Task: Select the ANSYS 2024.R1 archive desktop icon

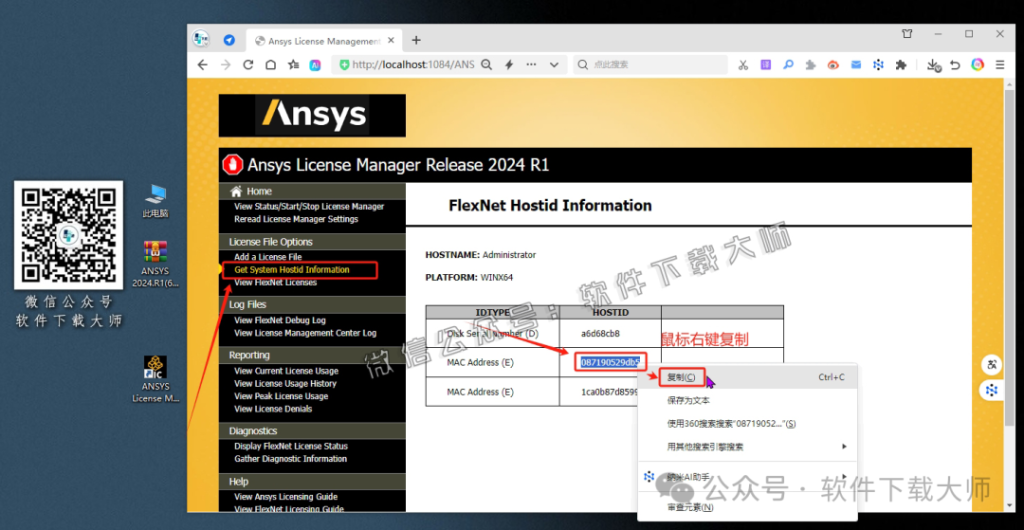Action: point(155,264)
